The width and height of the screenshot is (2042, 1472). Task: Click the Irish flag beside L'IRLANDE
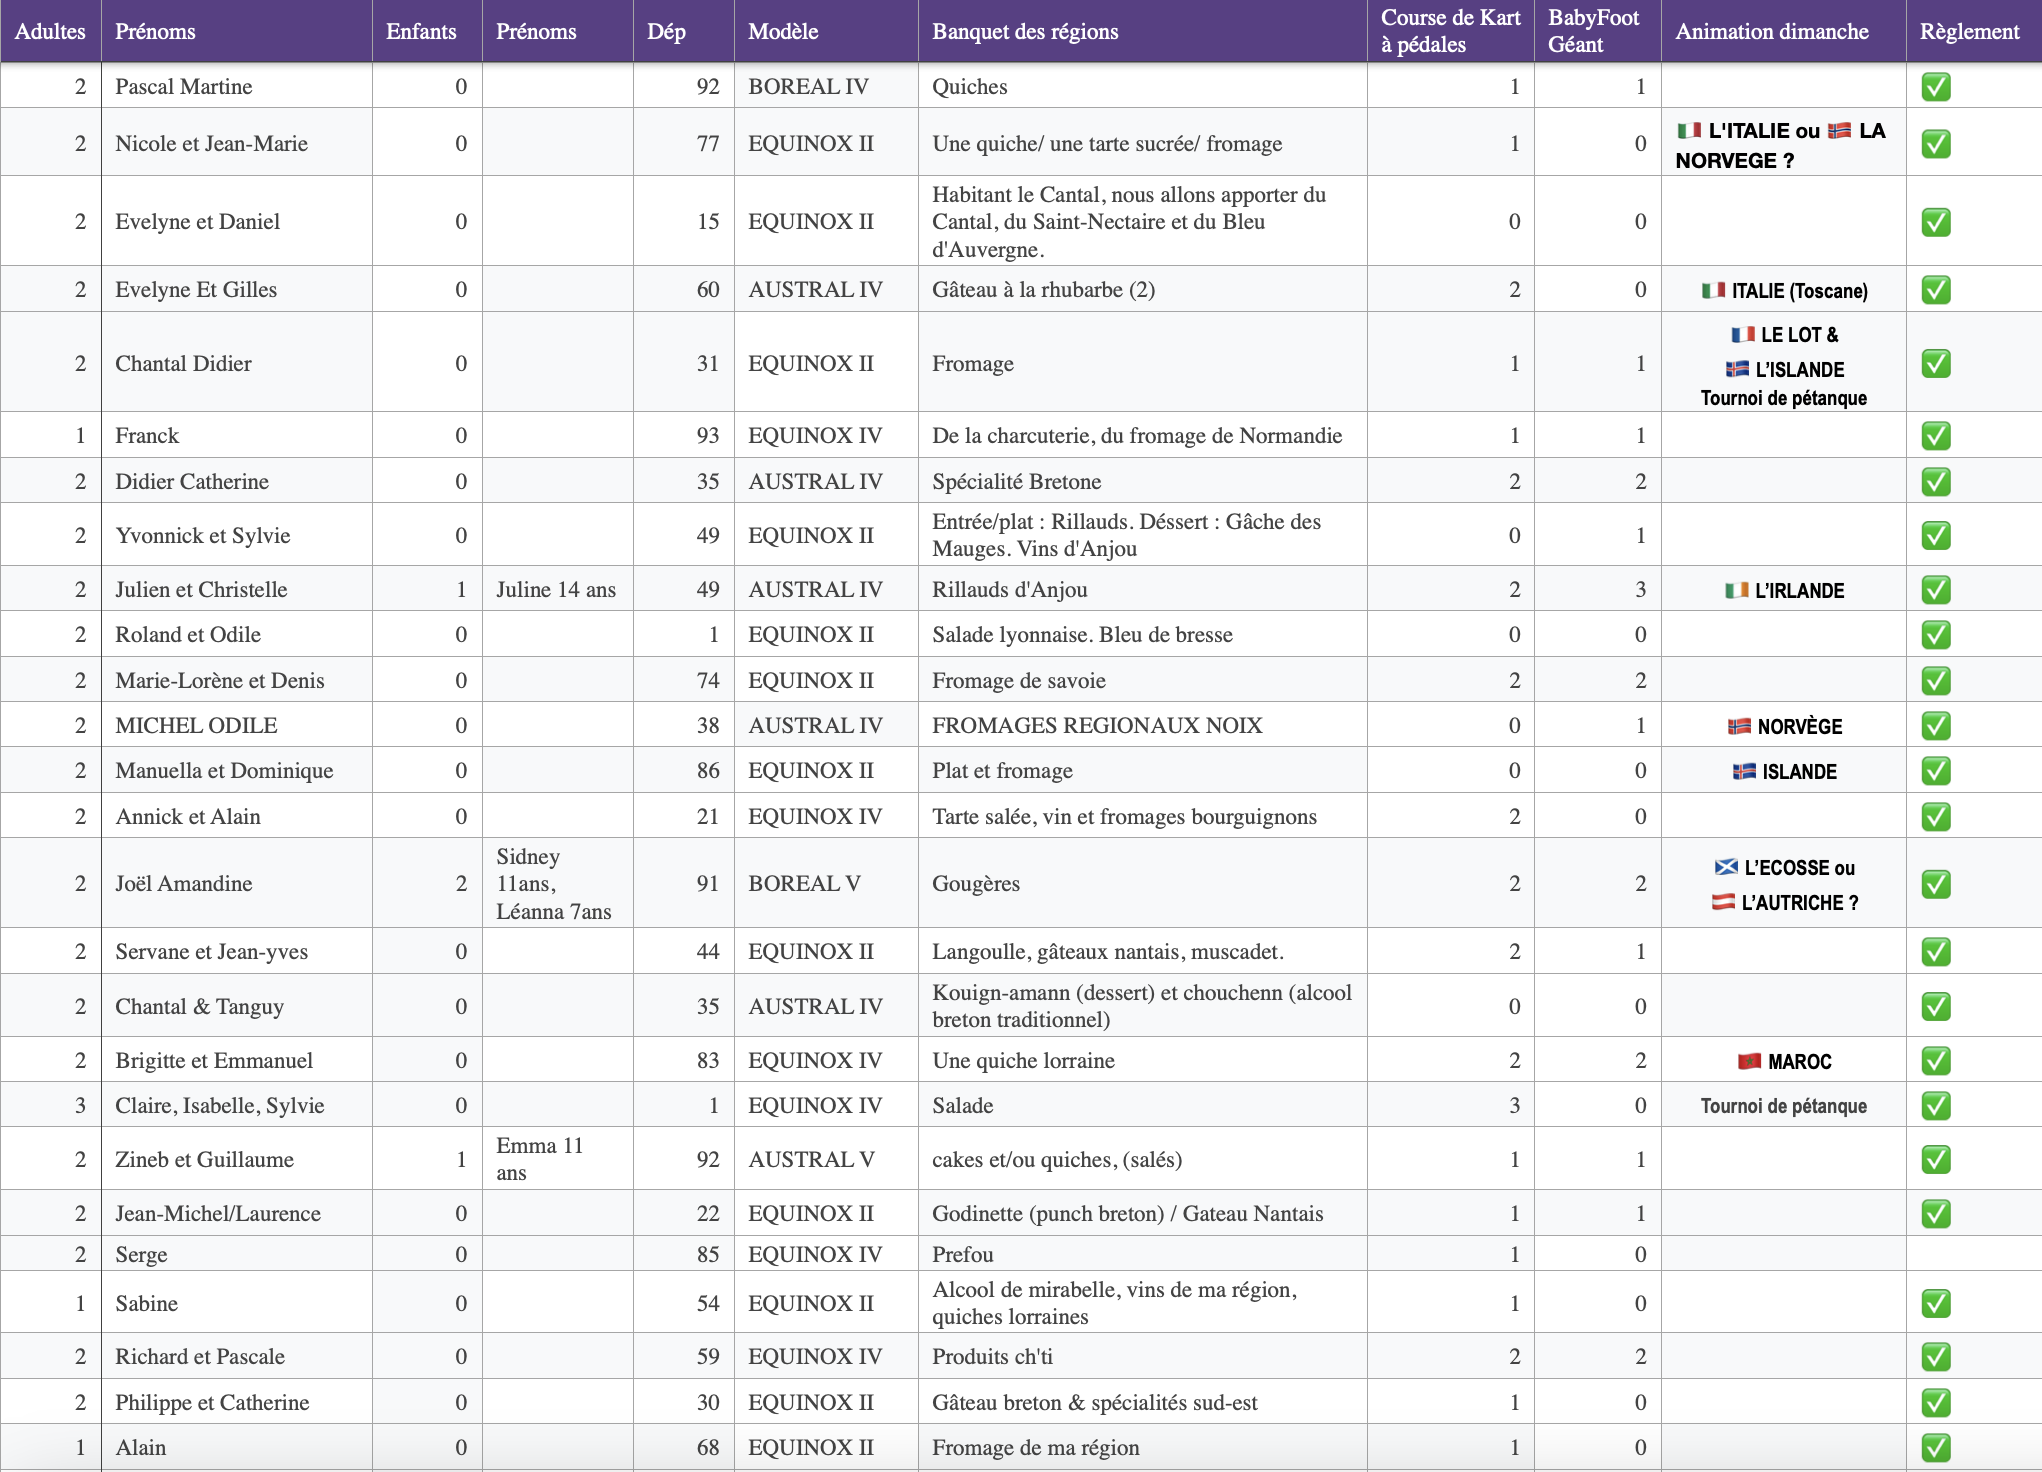pyautogui.click(x=1737, y=591)
